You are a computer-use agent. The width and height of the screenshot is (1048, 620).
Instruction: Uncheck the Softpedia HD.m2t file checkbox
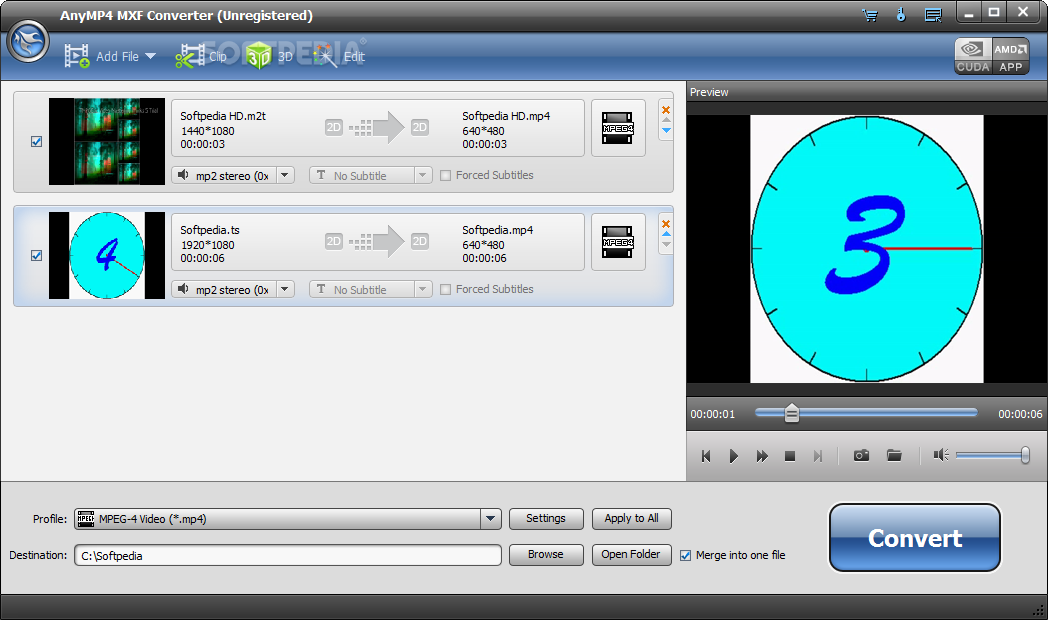[x=37, y=142]
